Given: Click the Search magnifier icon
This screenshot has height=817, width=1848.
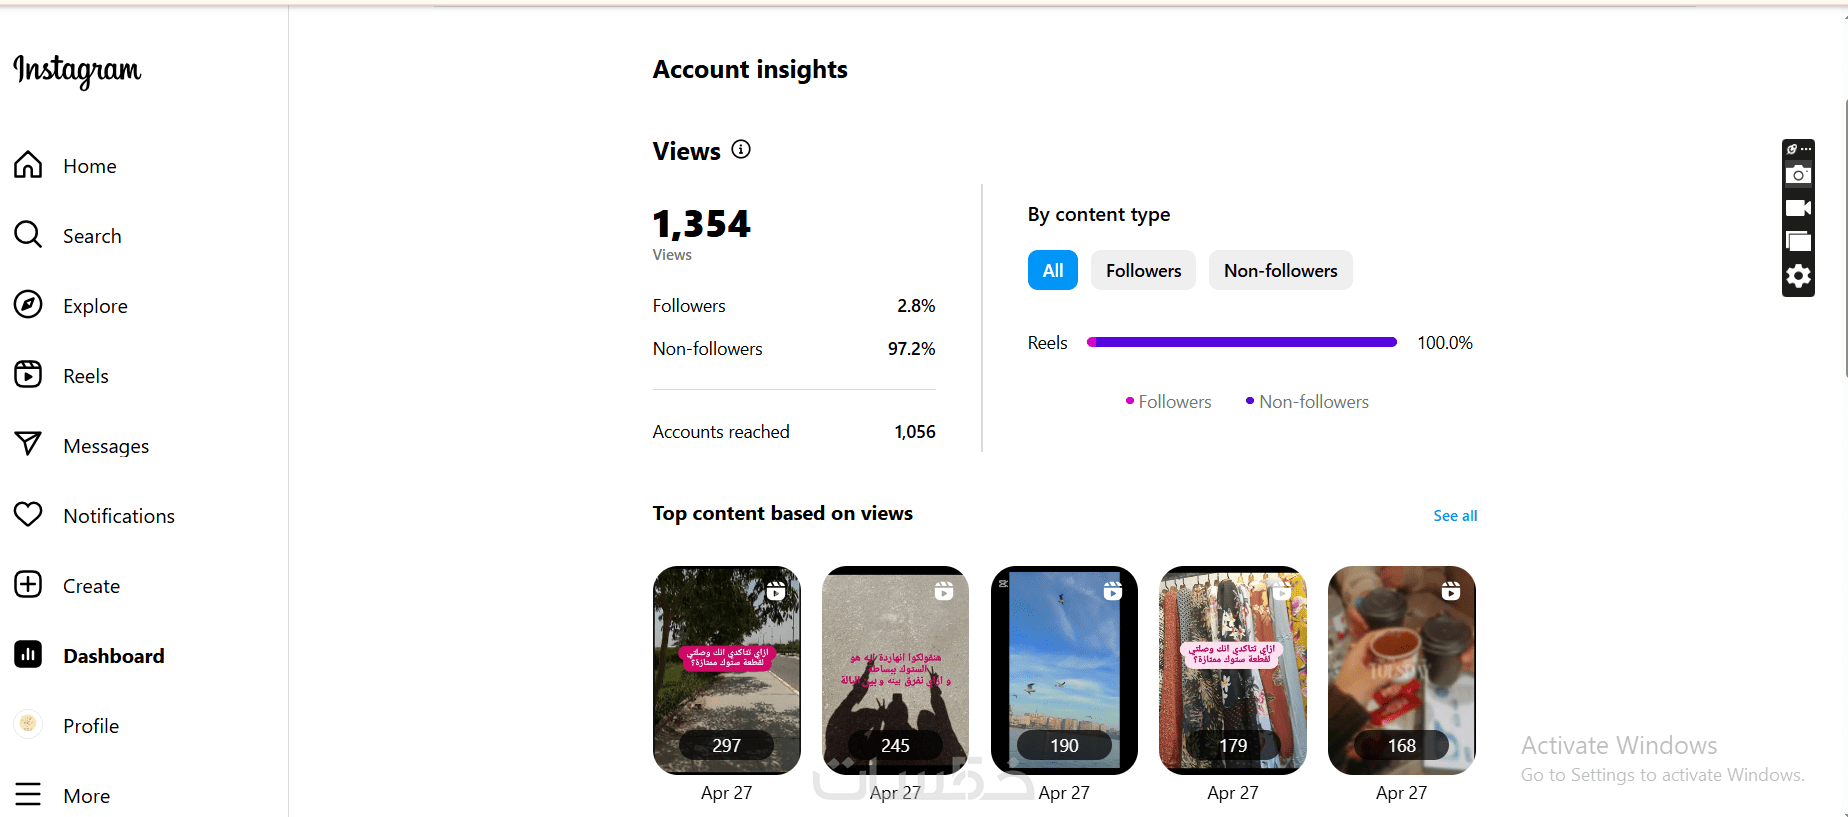Looking at the screenshot, I should (28, 235).
